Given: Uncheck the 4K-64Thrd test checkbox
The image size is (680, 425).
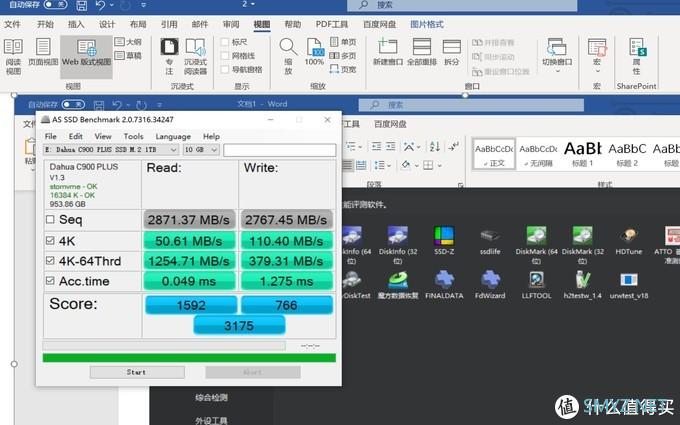Looking at the screenshot, I should (50, 261).
